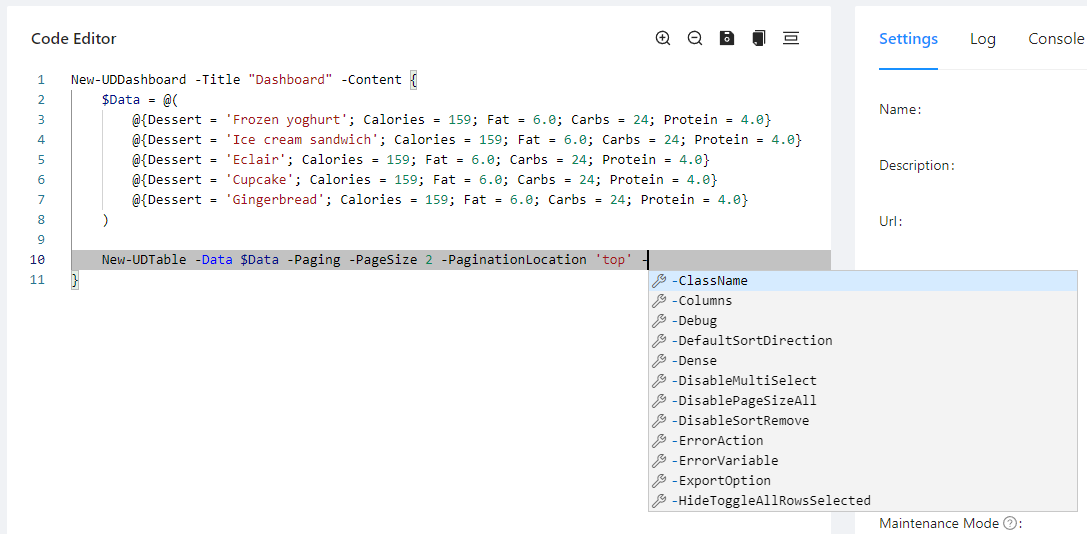Screen dimensions: 1087x534
Task: Zoom out the code editor
Action: pyautogui.click(x=695, y=38)
